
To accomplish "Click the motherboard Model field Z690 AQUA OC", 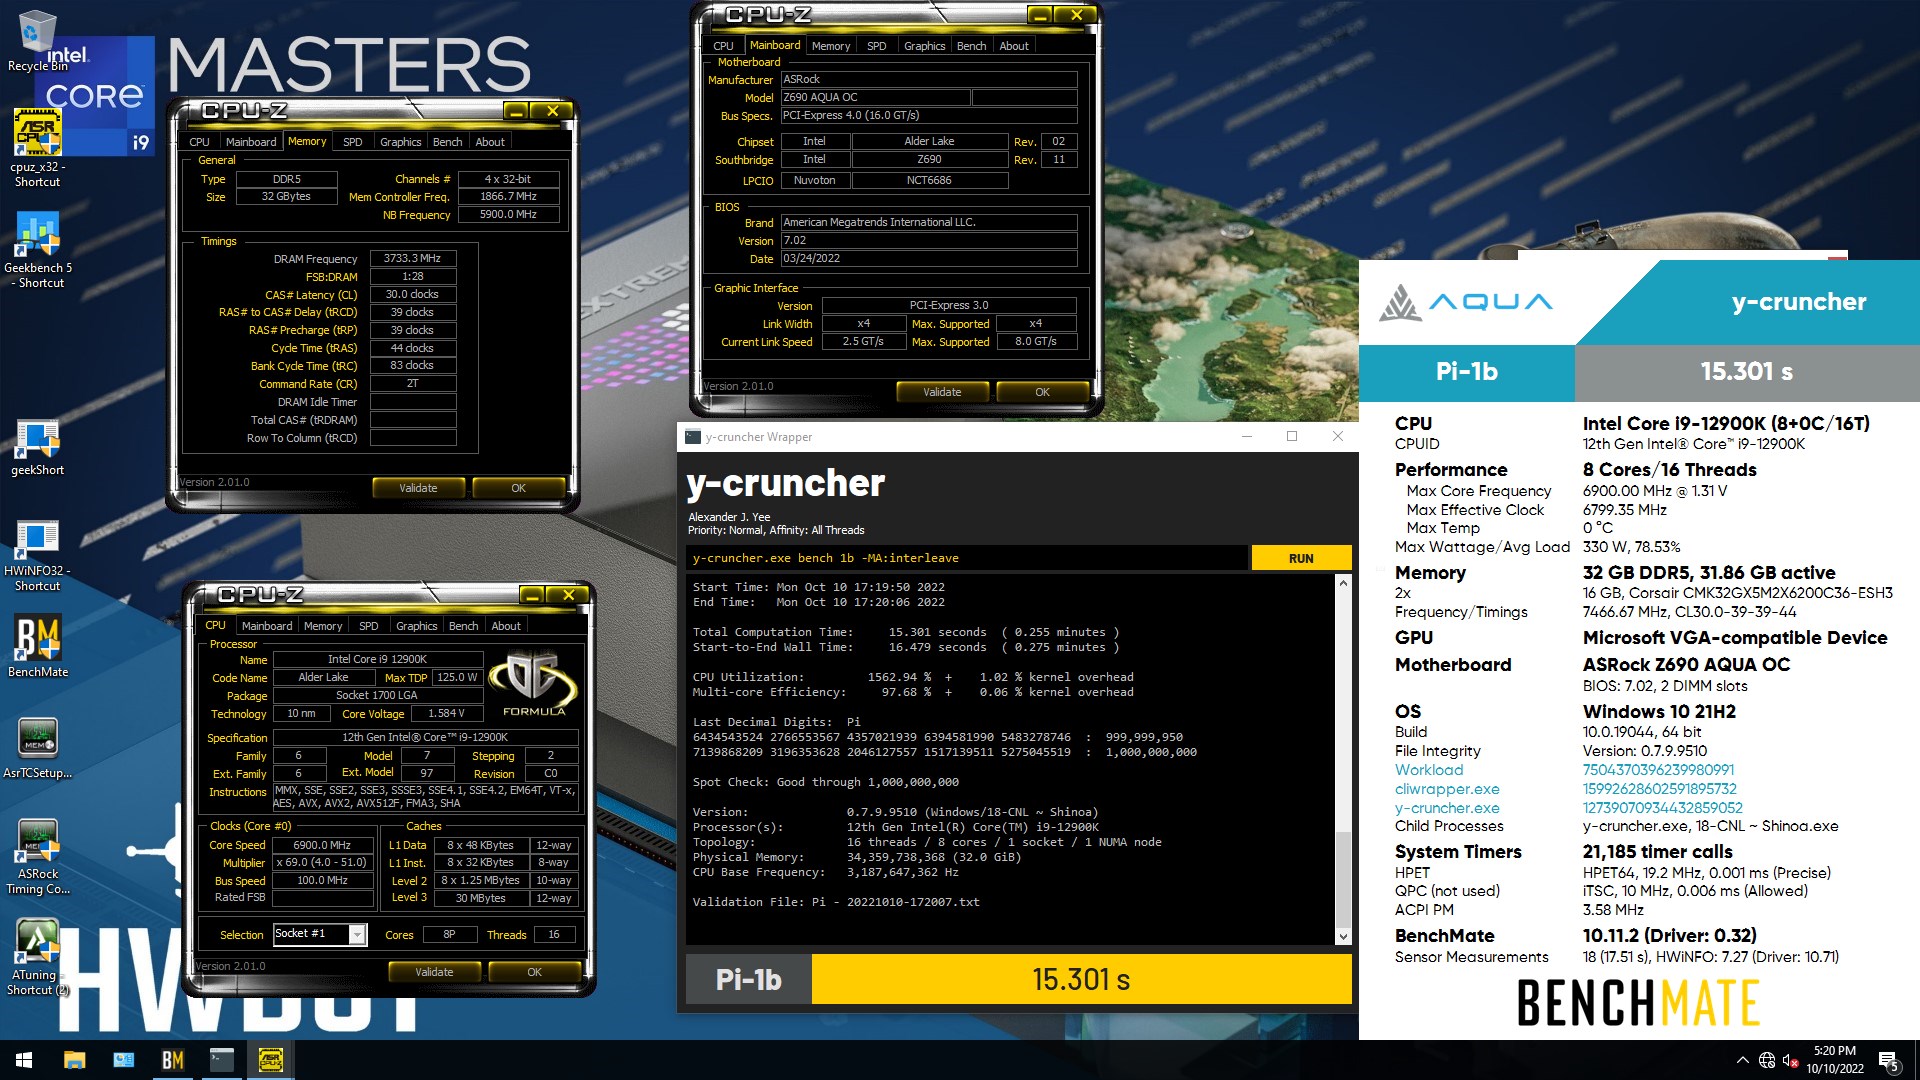I will (875, 97).
